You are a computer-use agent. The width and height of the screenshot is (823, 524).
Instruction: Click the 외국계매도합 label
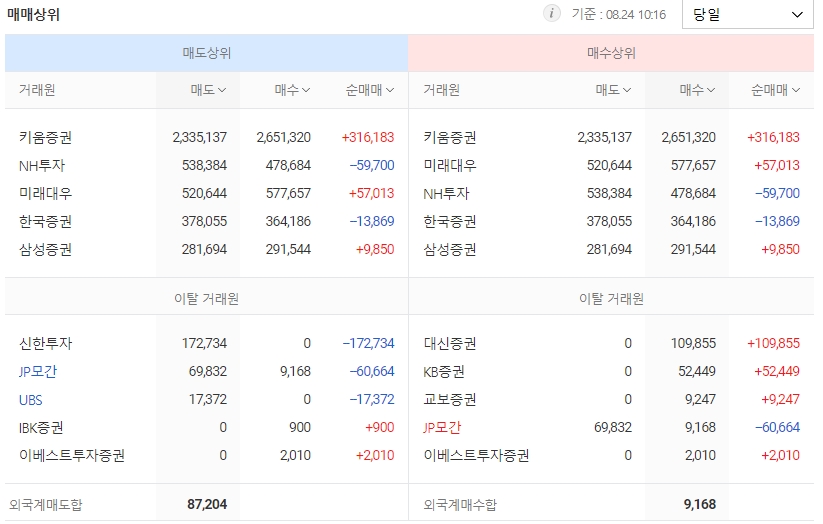[x=46, y=505]
